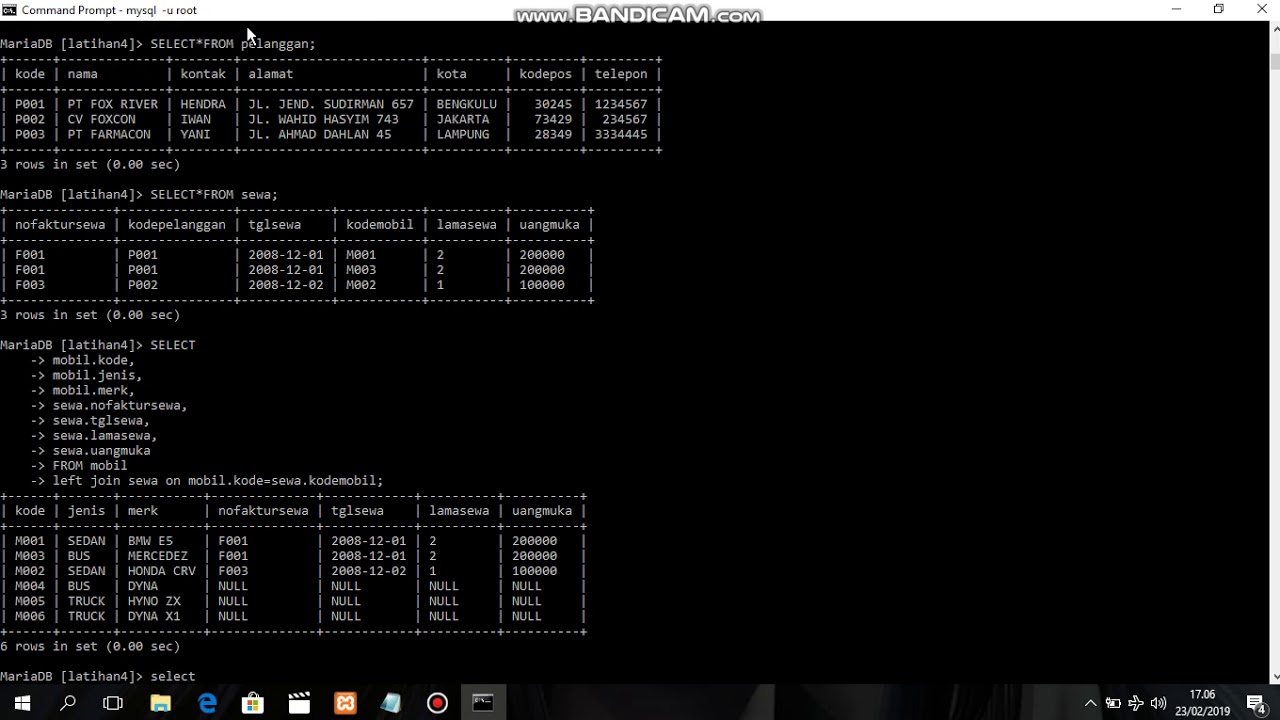Screen dimensions: 1280x720
Task: Click 'JL. JEND. SUDIRMAN 657' address
Action: [331, 104]
